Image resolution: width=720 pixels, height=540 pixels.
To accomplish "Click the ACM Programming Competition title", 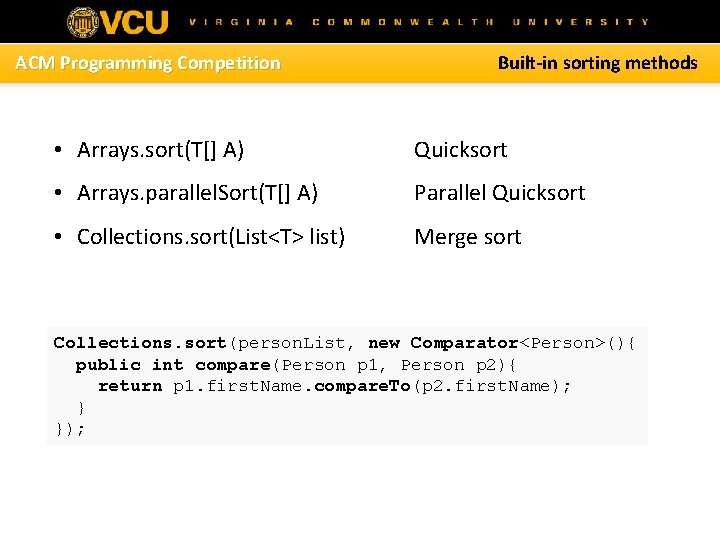I will [147, 63].
